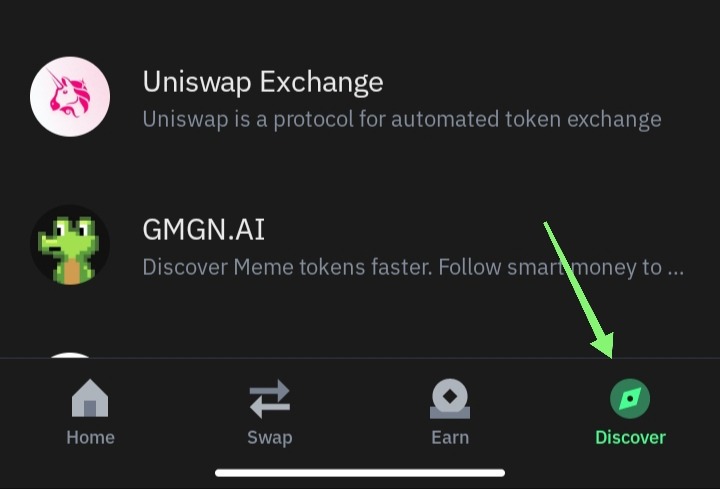This screenshot has width=720, height=489.
Task: Open the GMGN.AI title
Action: tap(203, 230)
